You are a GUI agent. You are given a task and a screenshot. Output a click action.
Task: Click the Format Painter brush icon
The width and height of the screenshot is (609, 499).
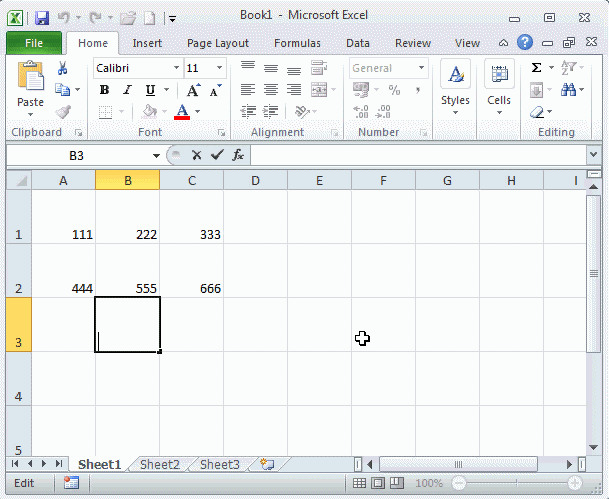[63, 112]
